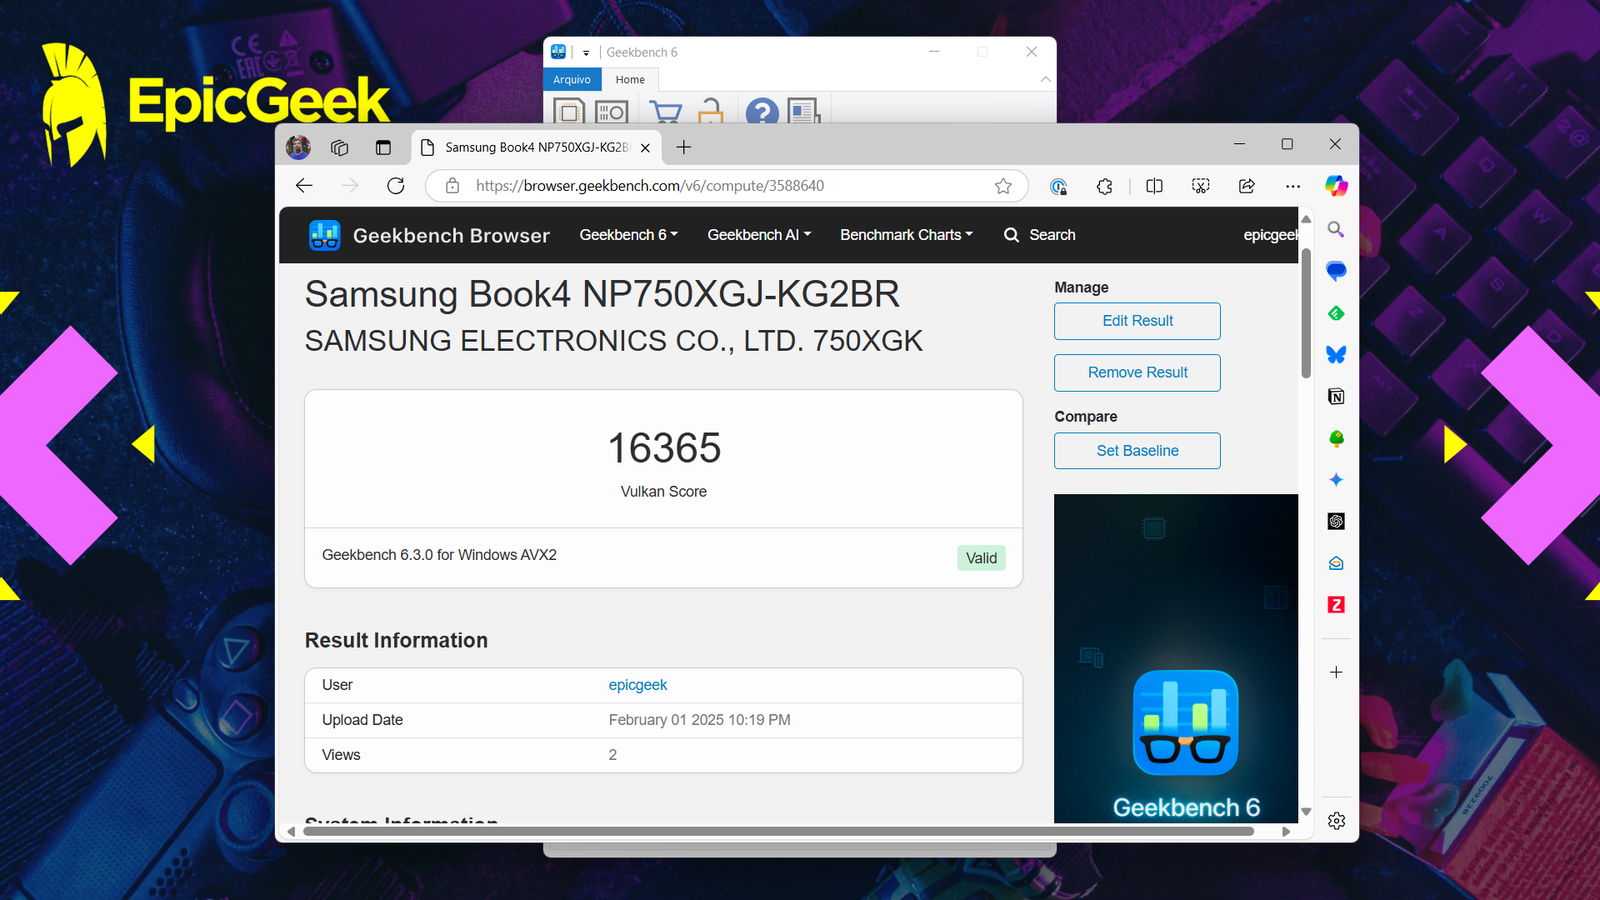
Task: Select the CPU benchmark icon in Geekbench 6
Action: [x=568, y=112]
